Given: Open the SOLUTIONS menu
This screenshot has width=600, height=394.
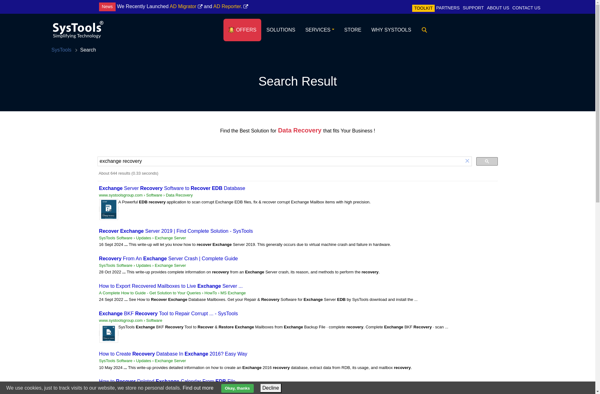Looking at the screenshot, I should point(280,30).
